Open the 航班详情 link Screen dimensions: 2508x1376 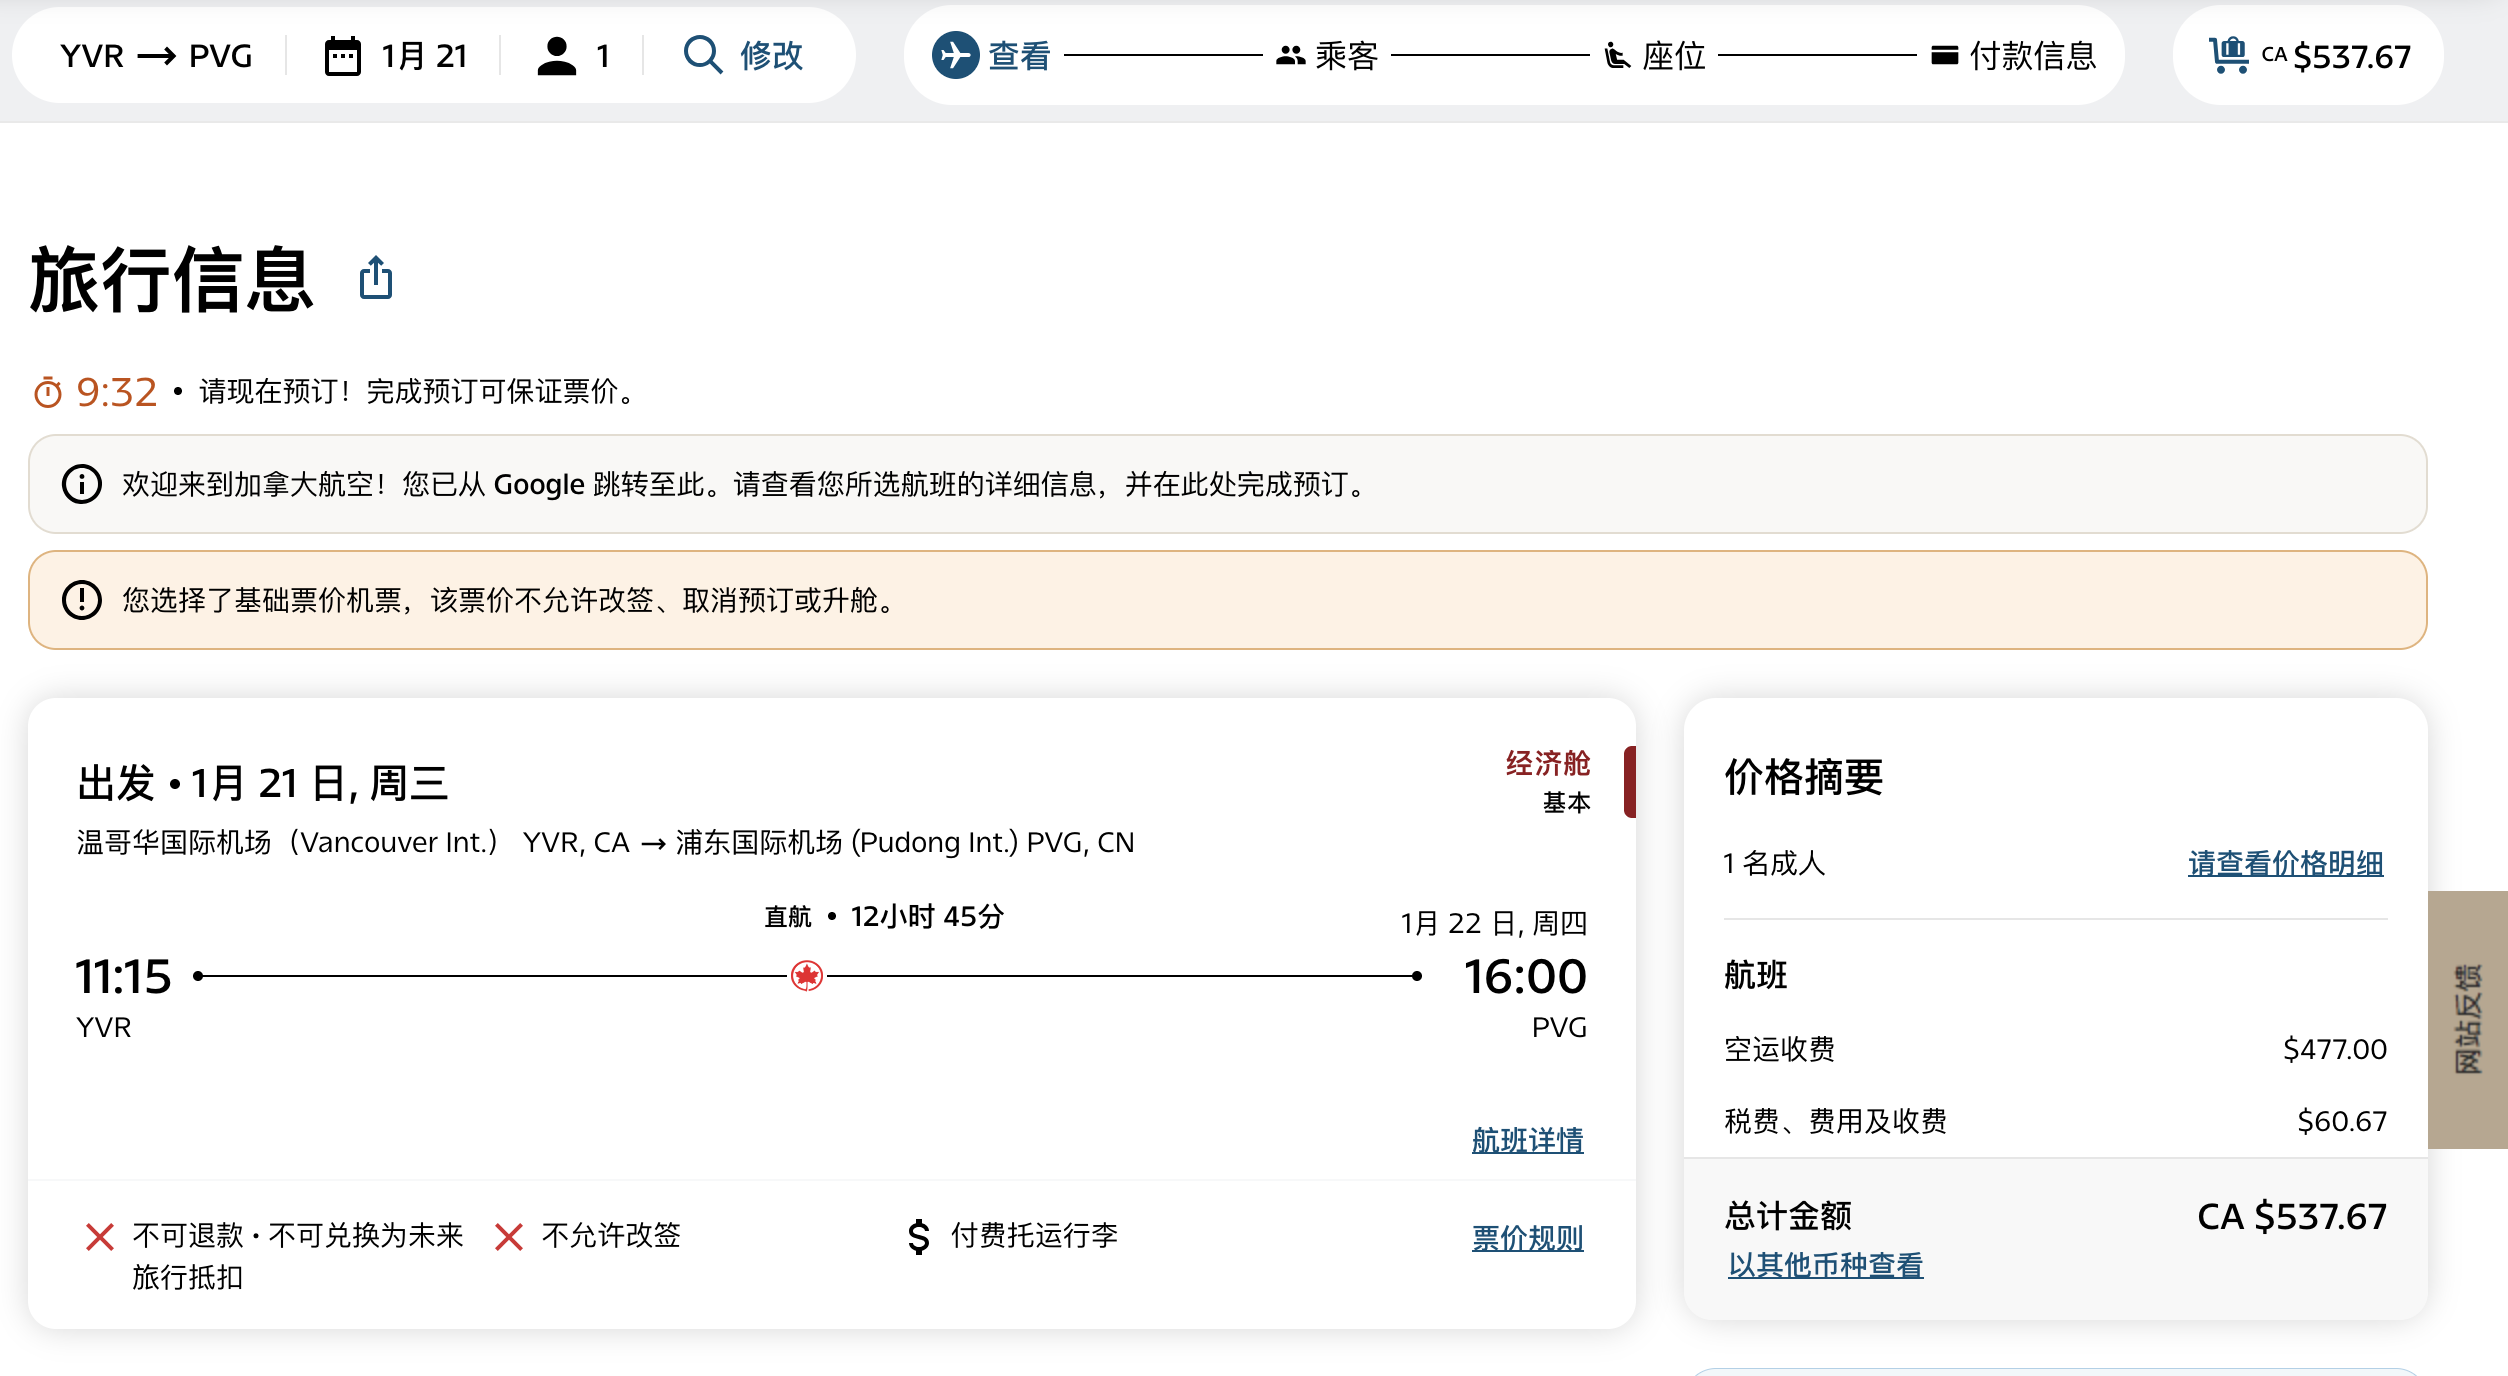1527,1140
